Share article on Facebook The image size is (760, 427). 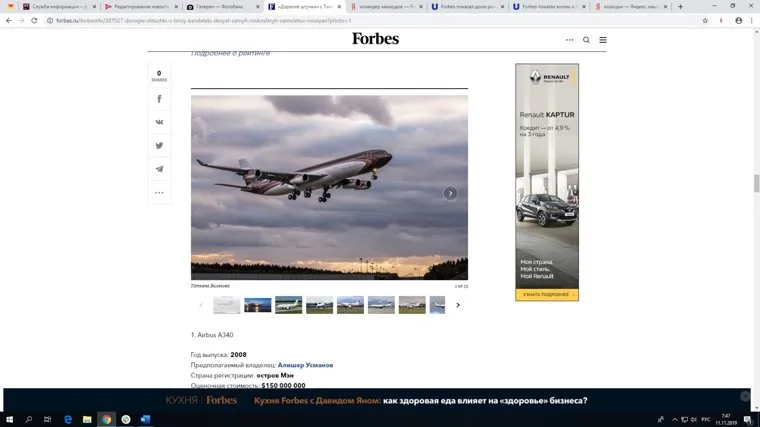pos(159,99)
